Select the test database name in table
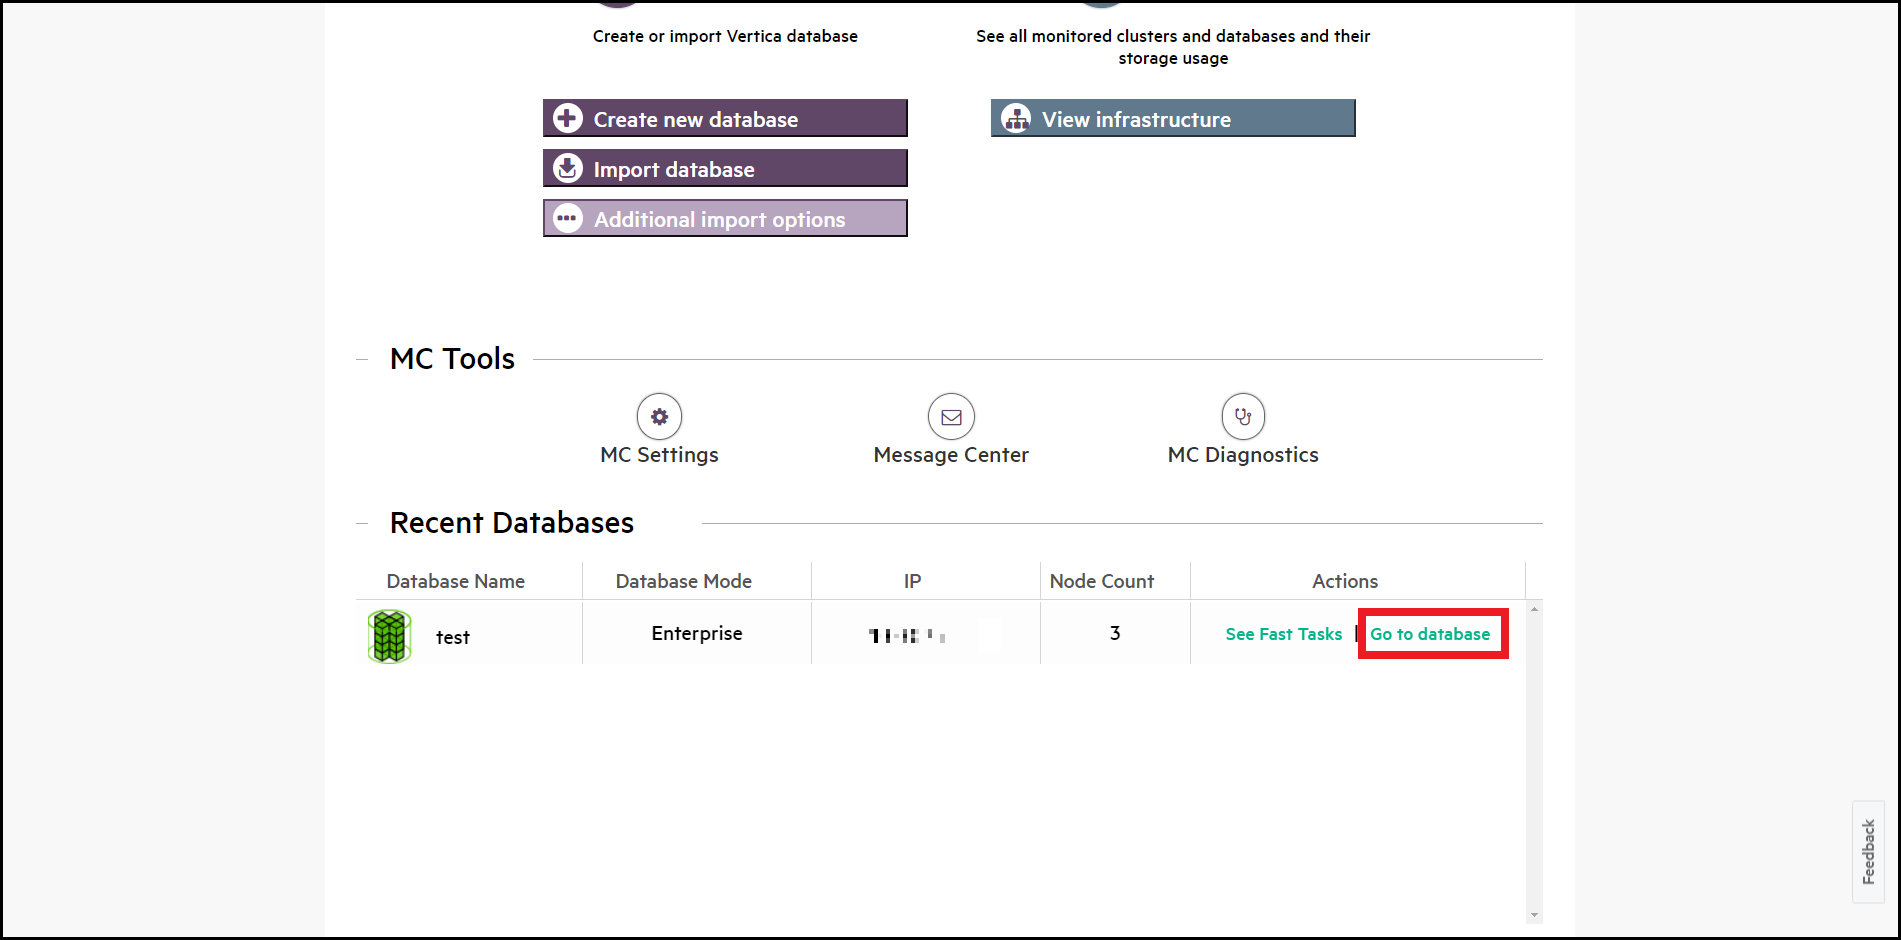The image size is (1901, 940). tap(452, 637)
